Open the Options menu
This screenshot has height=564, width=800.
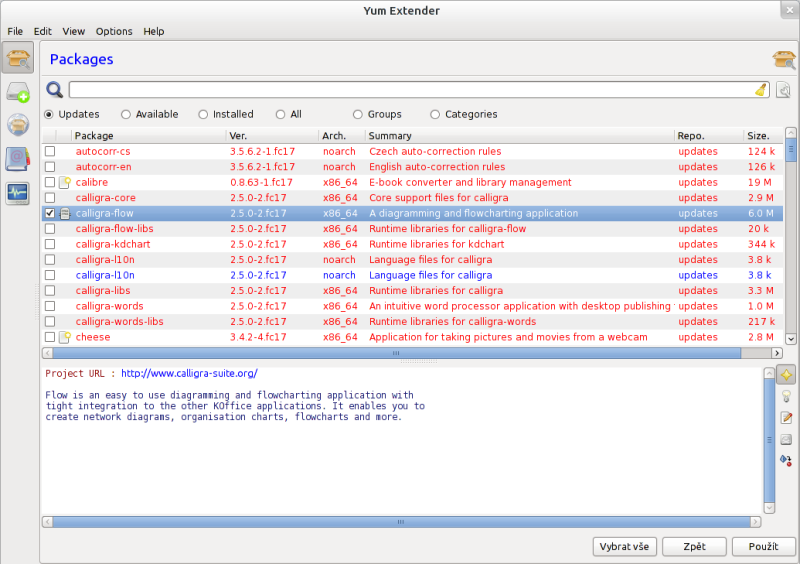pos(114,32)
